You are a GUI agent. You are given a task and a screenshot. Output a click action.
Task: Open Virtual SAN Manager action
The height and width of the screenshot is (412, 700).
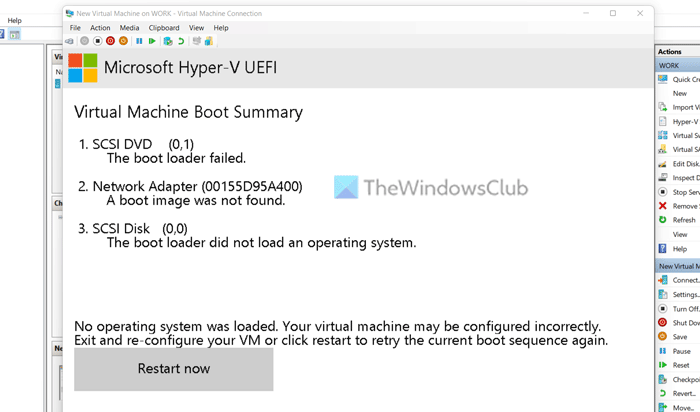679,150
